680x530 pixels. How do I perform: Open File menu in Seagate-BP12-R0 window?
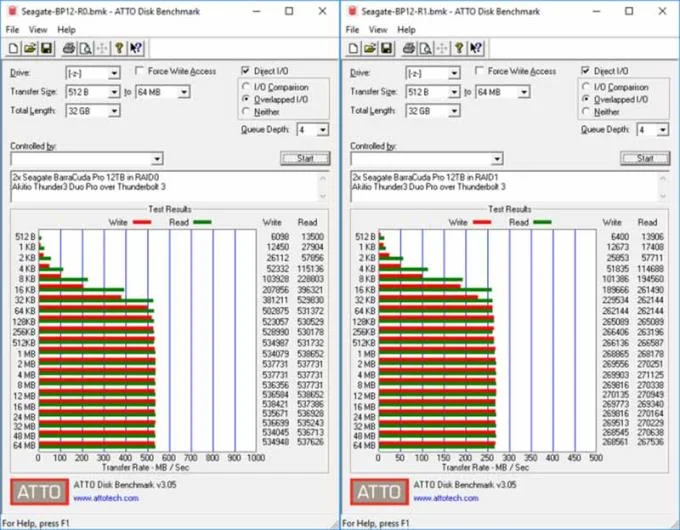[x=12, y=29]
